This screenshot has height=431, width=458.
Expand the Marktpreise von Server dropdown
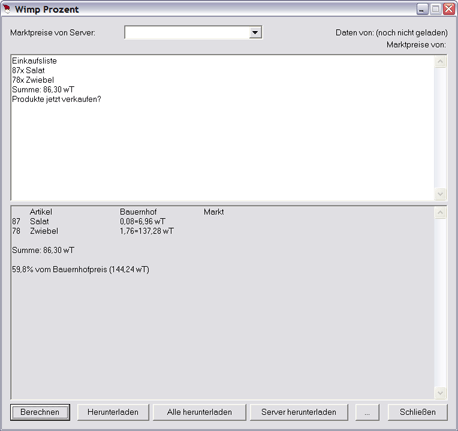coord(255,33)
